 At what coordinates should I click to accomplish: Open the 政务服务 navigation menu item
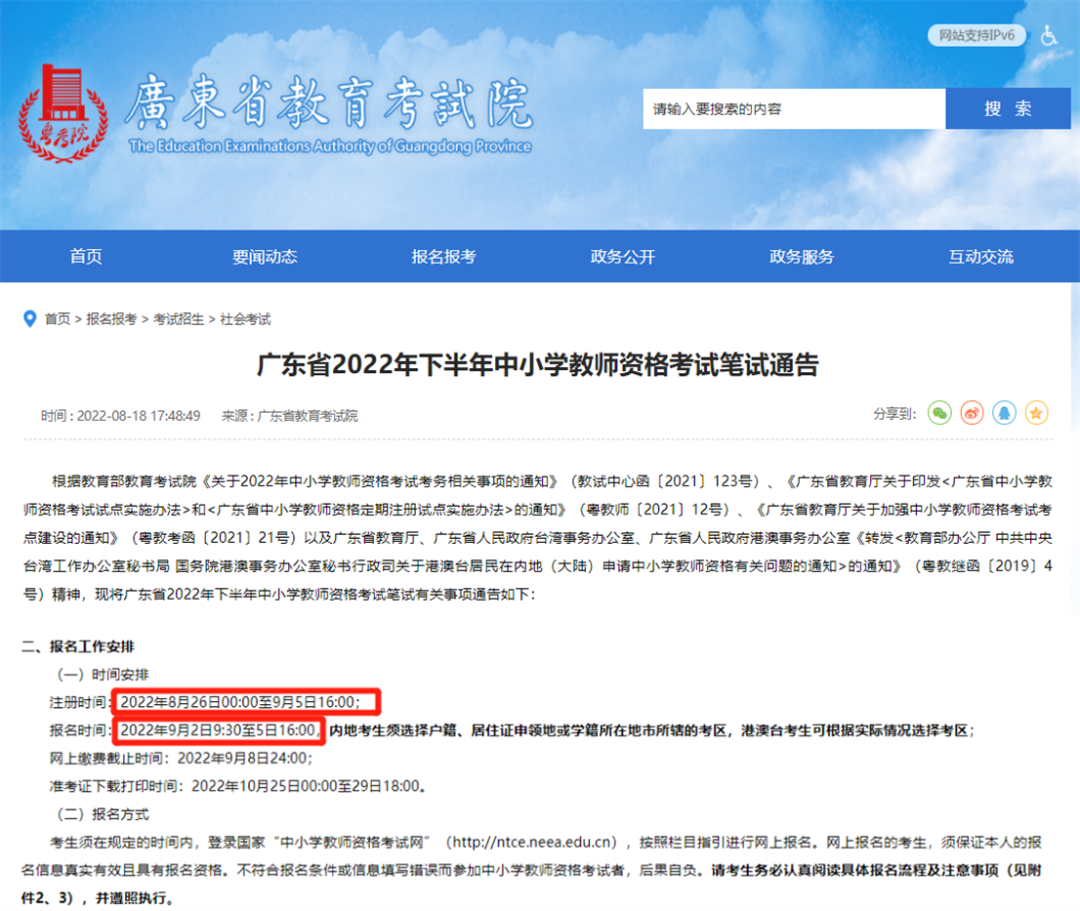[802, 257]
